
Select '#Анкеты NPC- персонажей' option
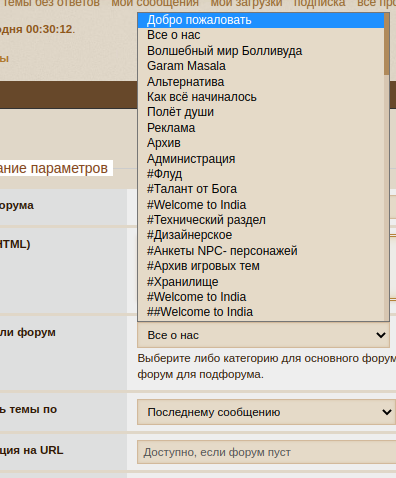pos(261,251)
